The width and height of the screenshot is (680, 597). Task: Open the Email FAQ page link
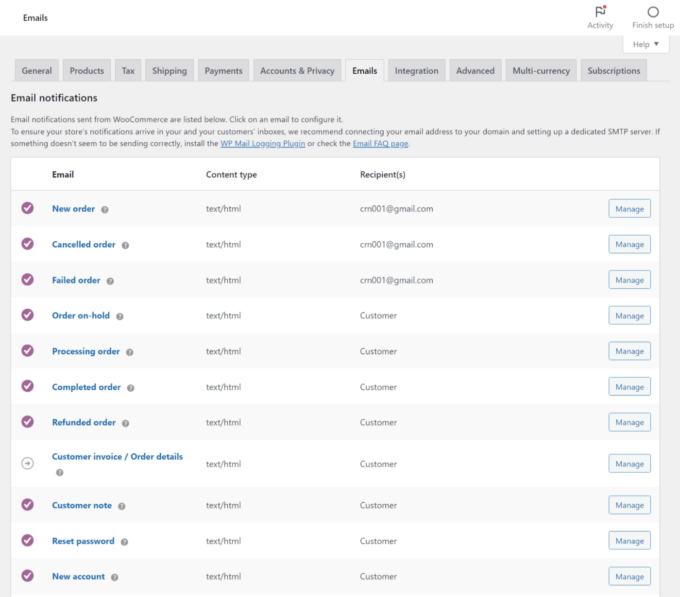380,144
